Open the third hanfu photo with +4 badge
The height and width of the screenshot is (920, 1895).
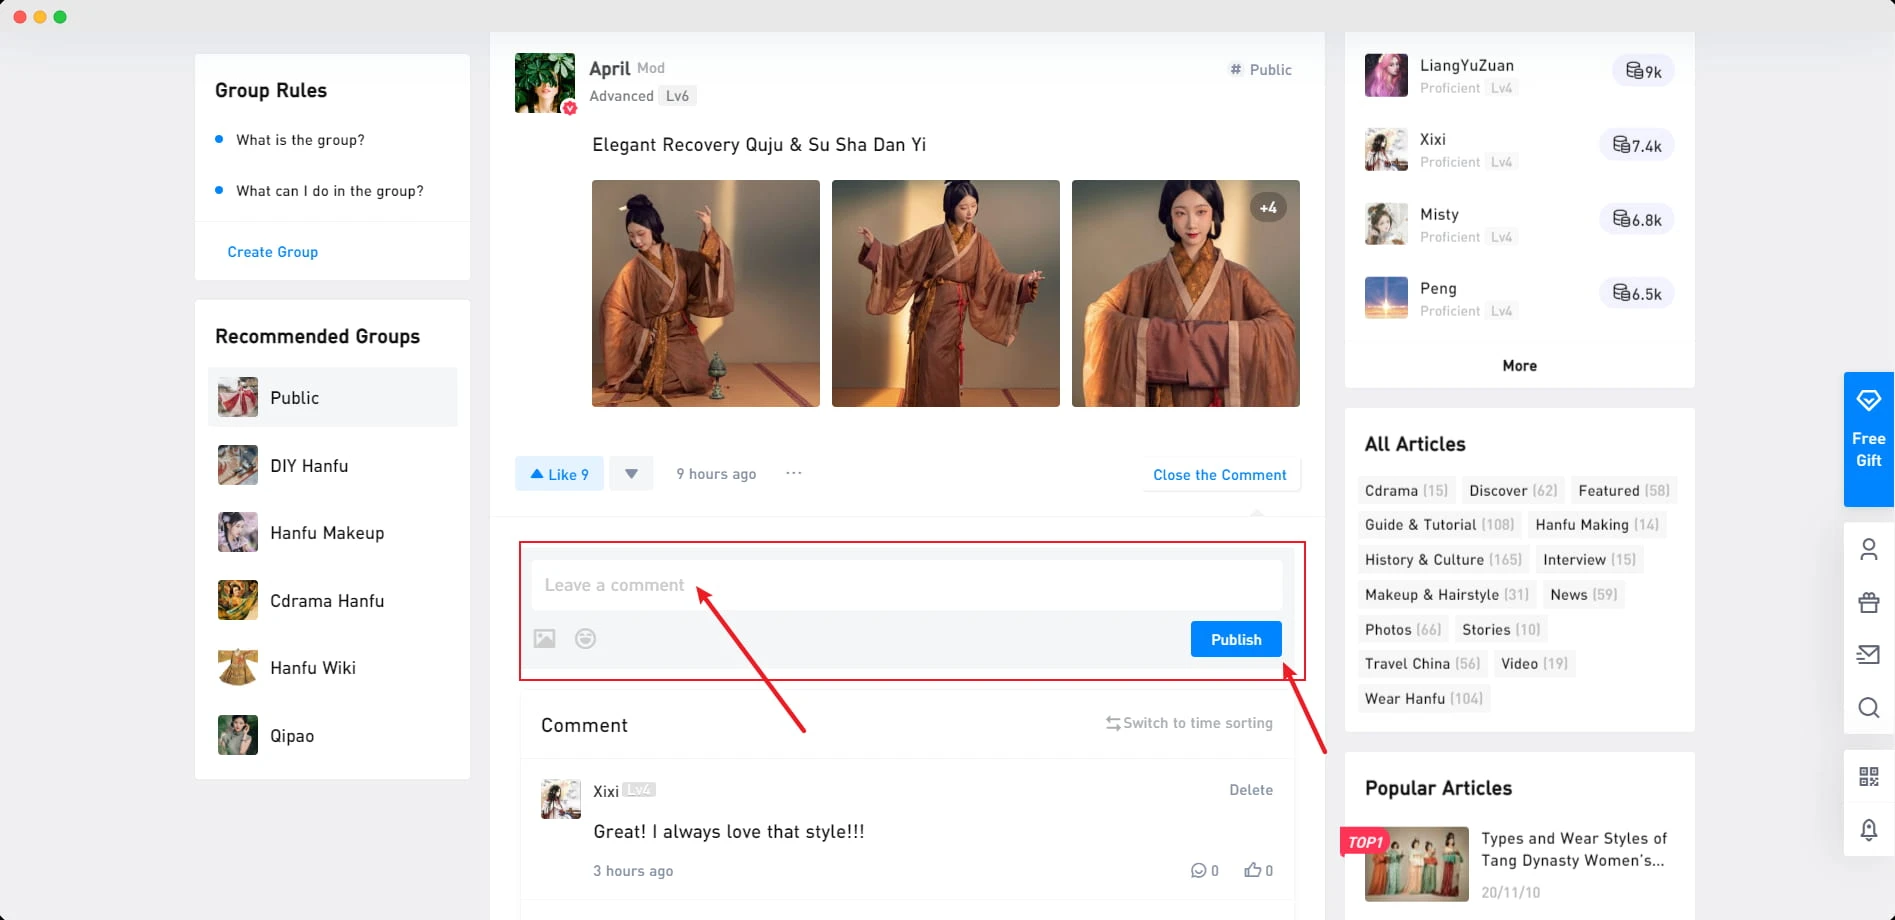point(1185,293)
